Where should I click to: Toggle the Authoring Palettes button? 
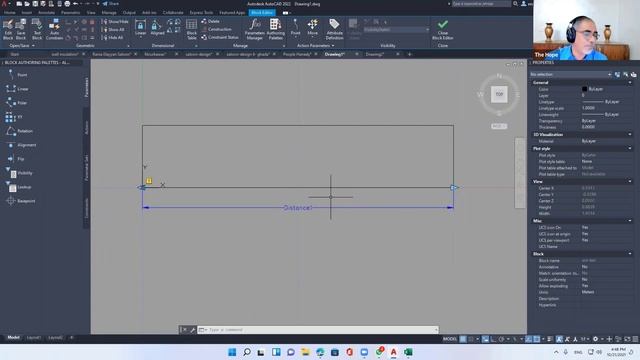point(276,29)
